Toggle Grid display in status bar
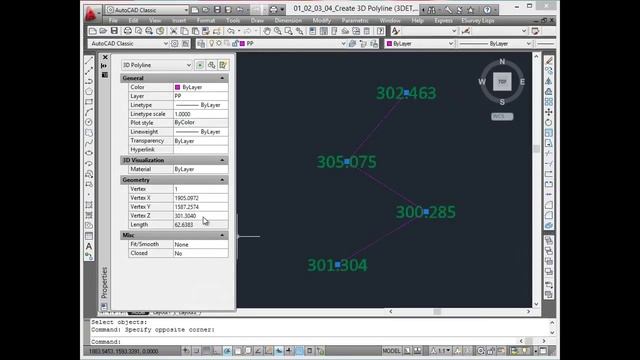The height and width of the screenshot is (360, 640). 207,351
